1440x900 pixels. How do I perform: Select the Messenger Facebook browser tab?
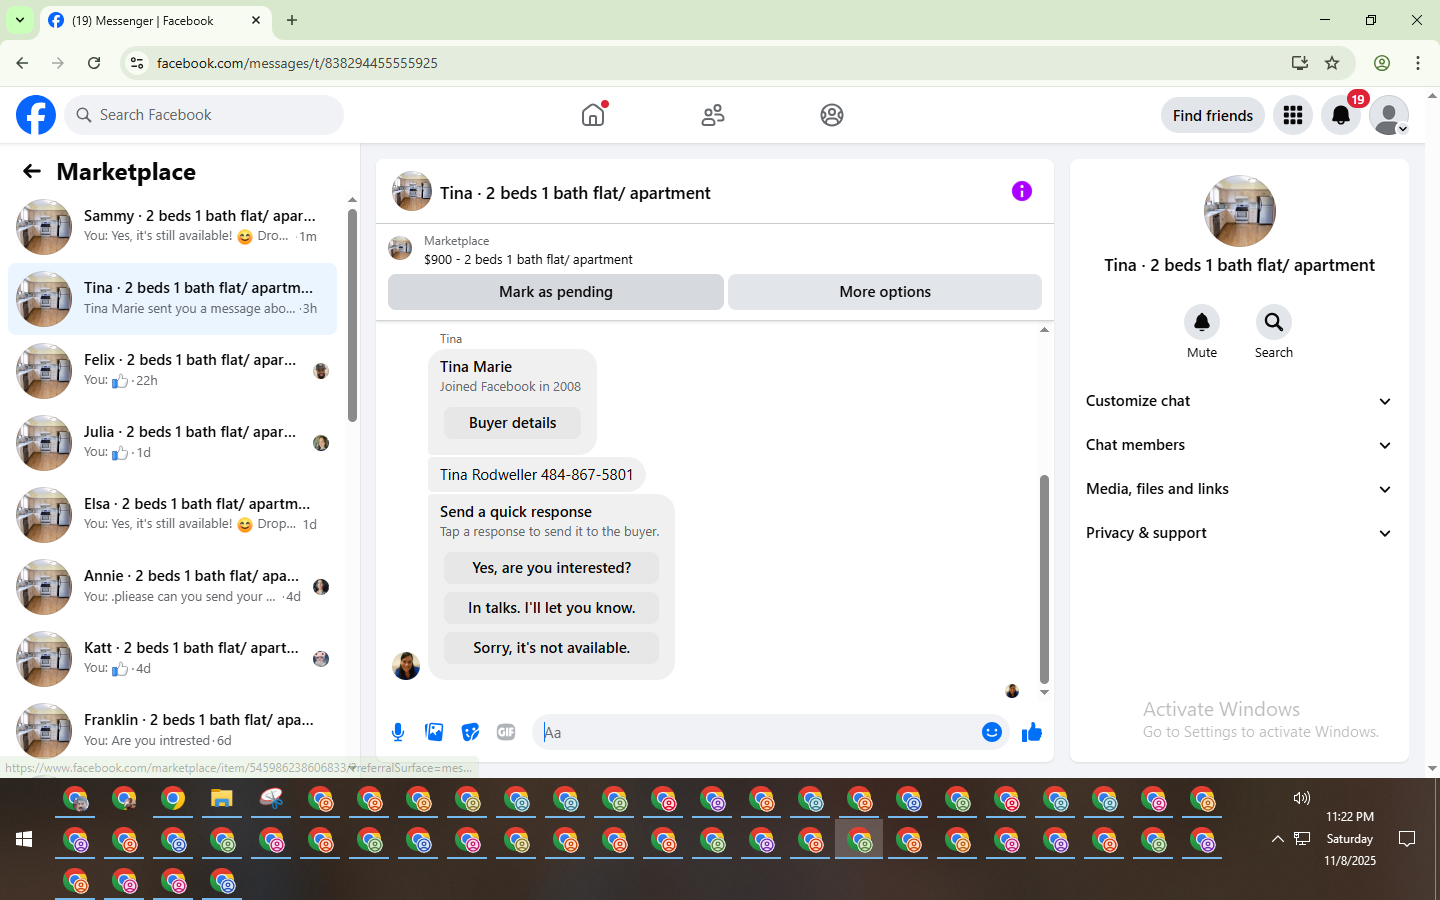pos(155,20)
